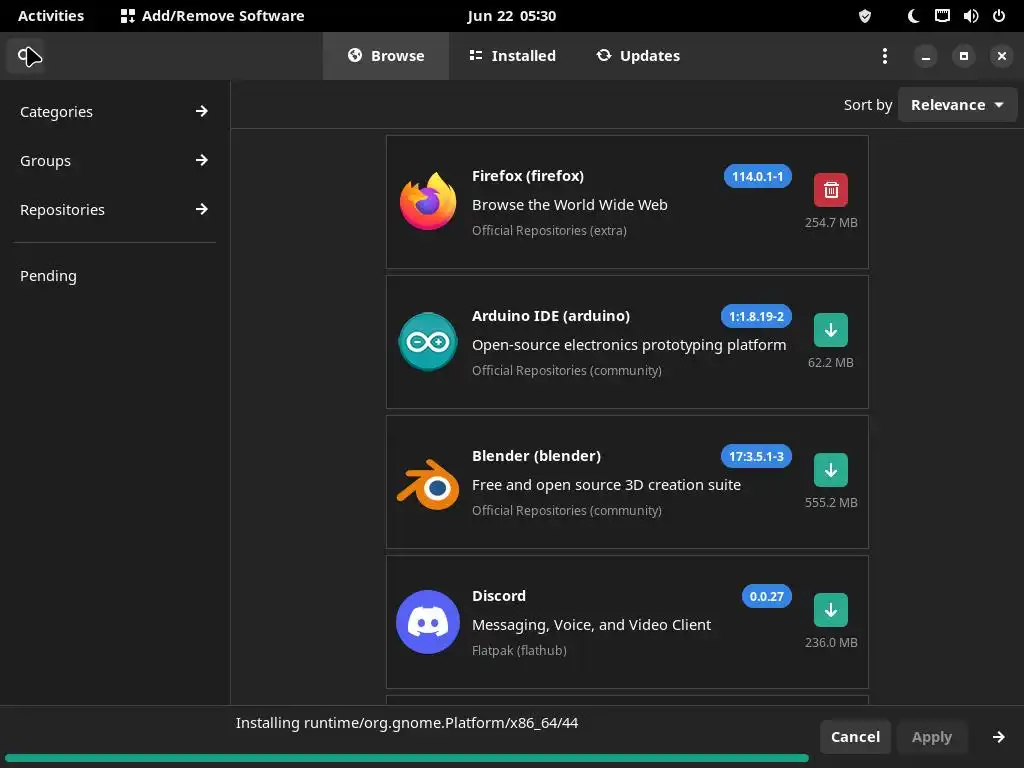
Task: Click 'Official Repositories (extra)' label
Action: click(549, 231)
